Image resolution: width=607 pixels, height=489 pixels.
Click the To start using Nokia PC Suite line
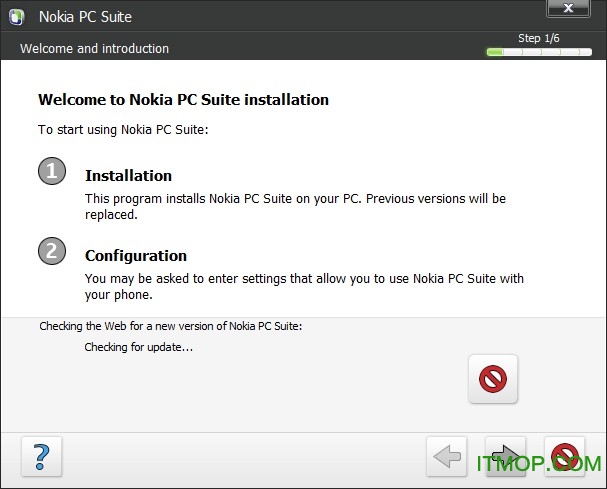[123, 130]
